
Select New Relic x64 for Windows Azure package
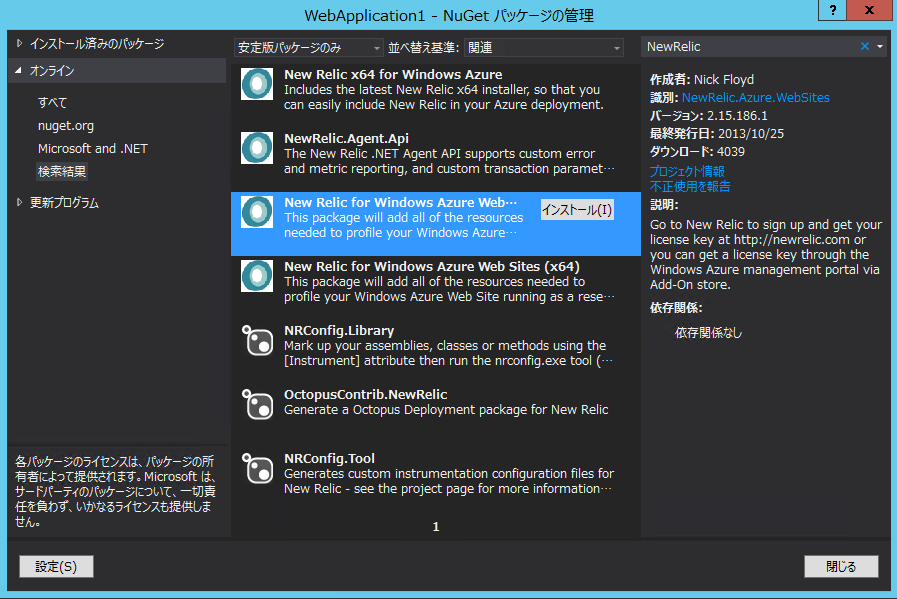click(x=436, y=90)
